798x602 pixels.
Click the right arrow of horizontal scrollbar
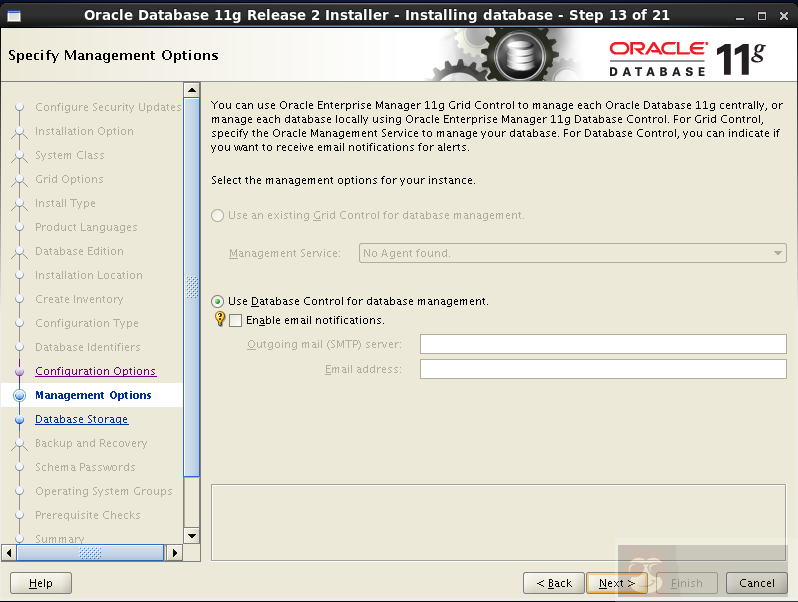pyautogui.click(x=175, y=553)
